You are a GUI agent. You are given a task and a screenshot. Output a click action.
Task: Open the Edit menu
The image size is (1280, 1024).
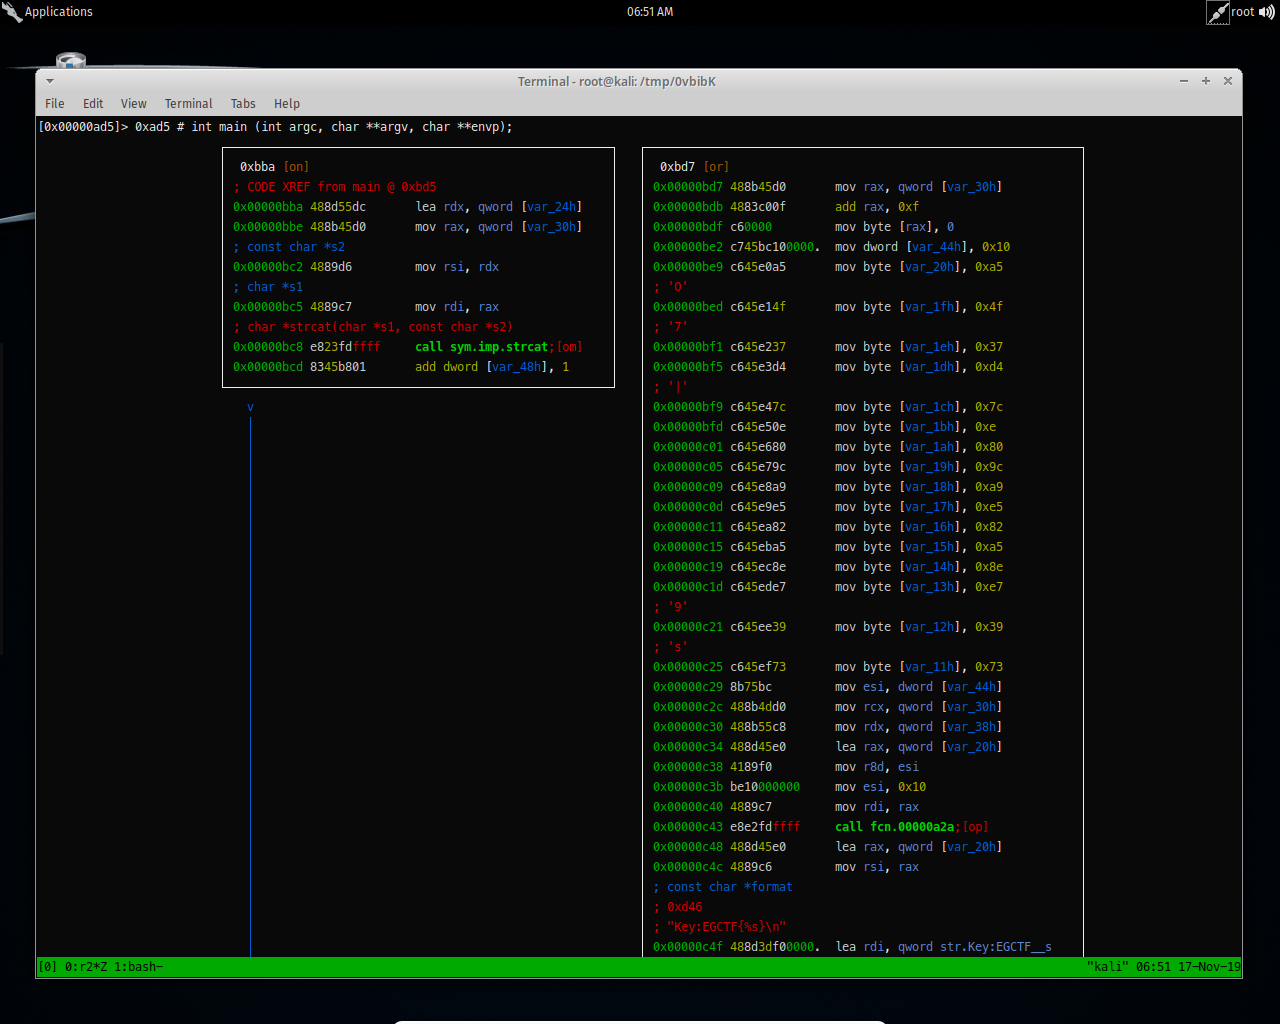click(93, 103)
